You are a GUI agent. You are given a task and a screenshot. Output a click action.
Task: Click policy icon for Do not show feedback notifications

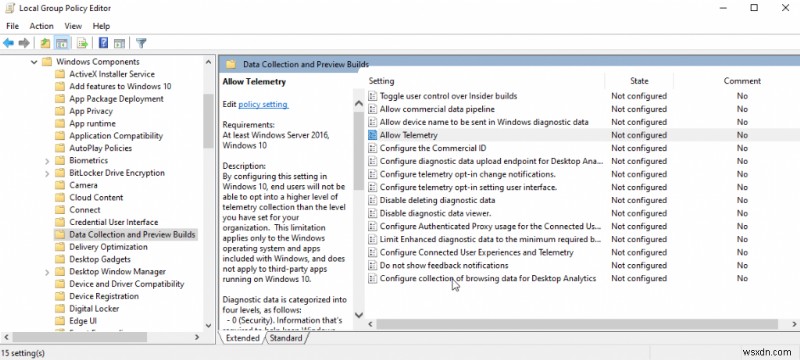[372, 265]
